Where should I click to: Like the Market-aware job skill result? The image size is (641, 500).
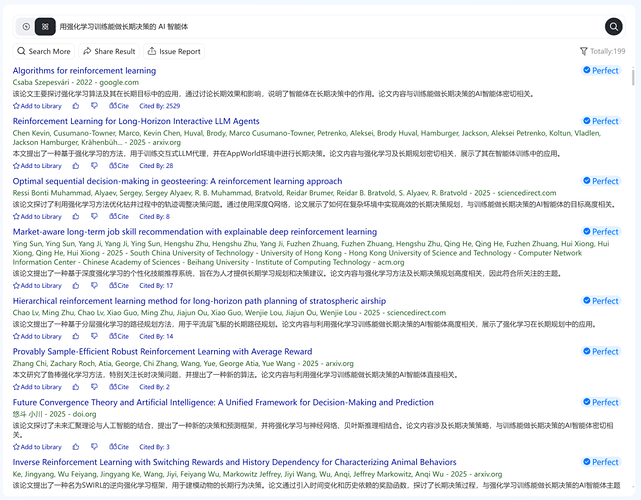pyautogui.click(x=76, y=285)
